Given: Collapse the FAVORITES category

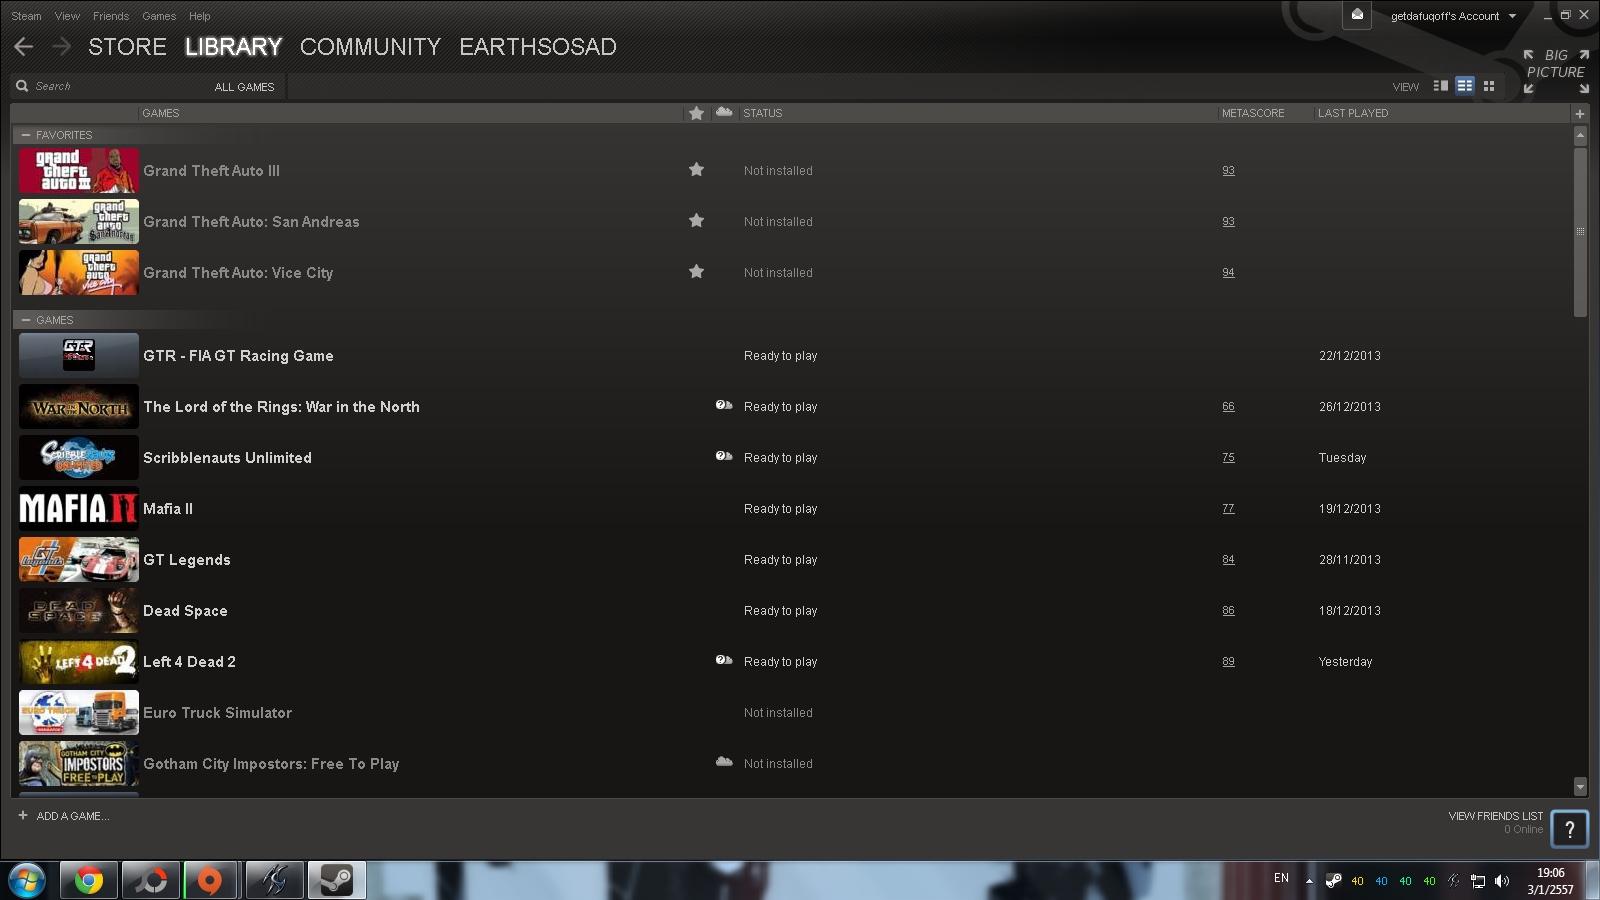Looking at the screenshot, I should [x=26, y=135].
